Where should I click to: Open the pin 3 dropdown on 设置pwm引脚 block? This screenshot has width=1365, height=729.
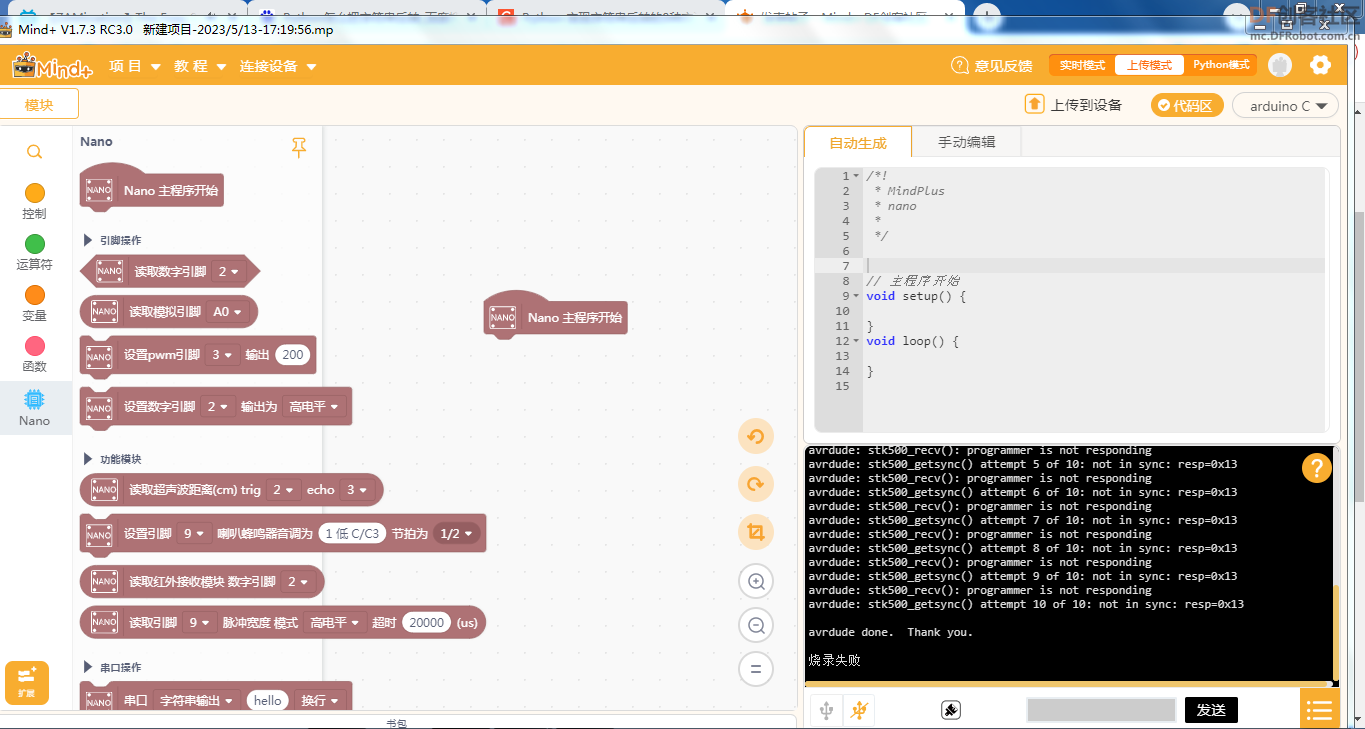point(222,355)
